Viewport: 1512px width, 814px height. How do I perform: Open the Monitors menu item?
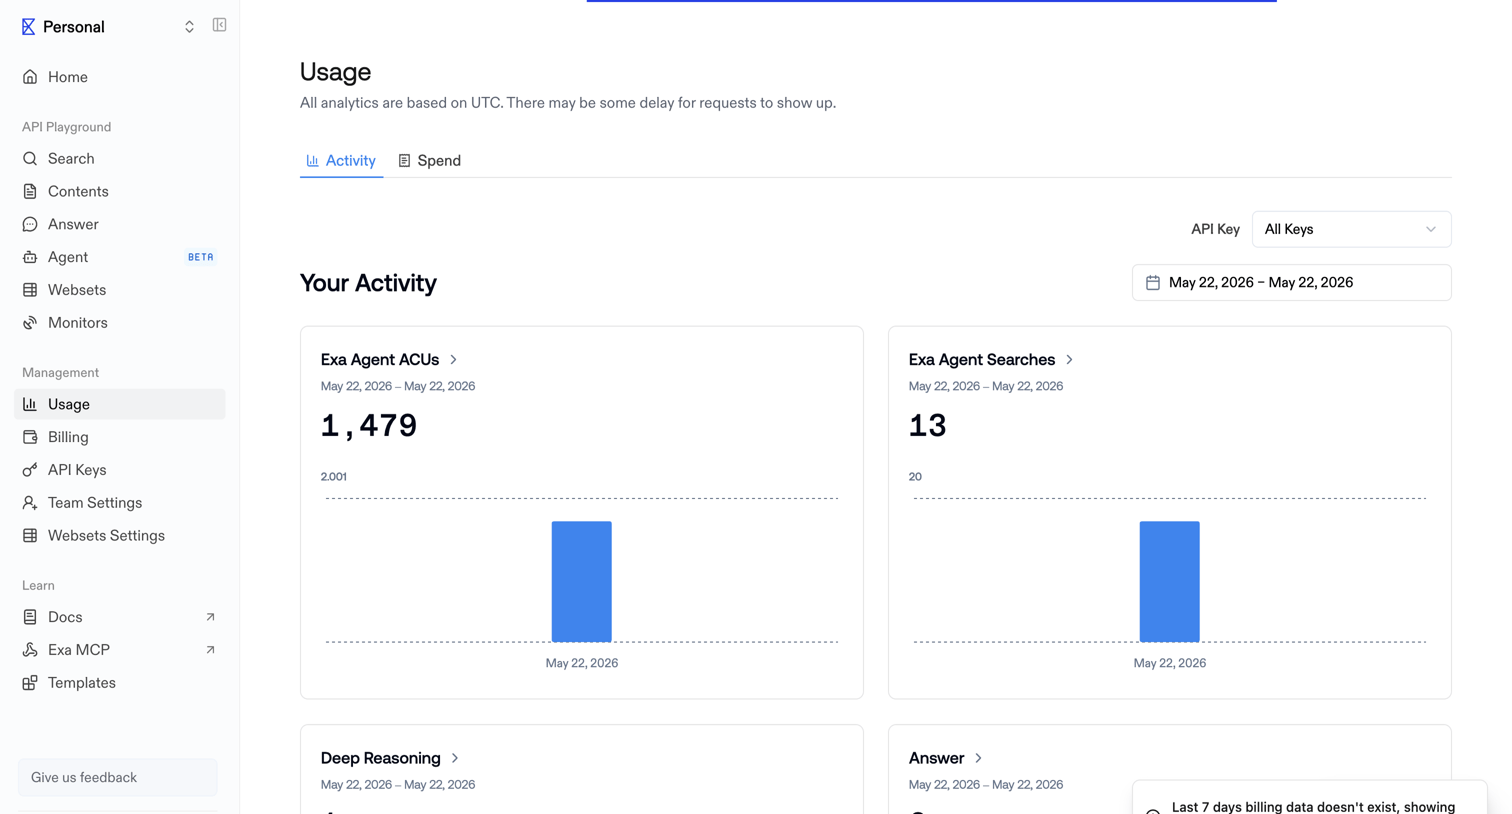click(x=120, y=323)
